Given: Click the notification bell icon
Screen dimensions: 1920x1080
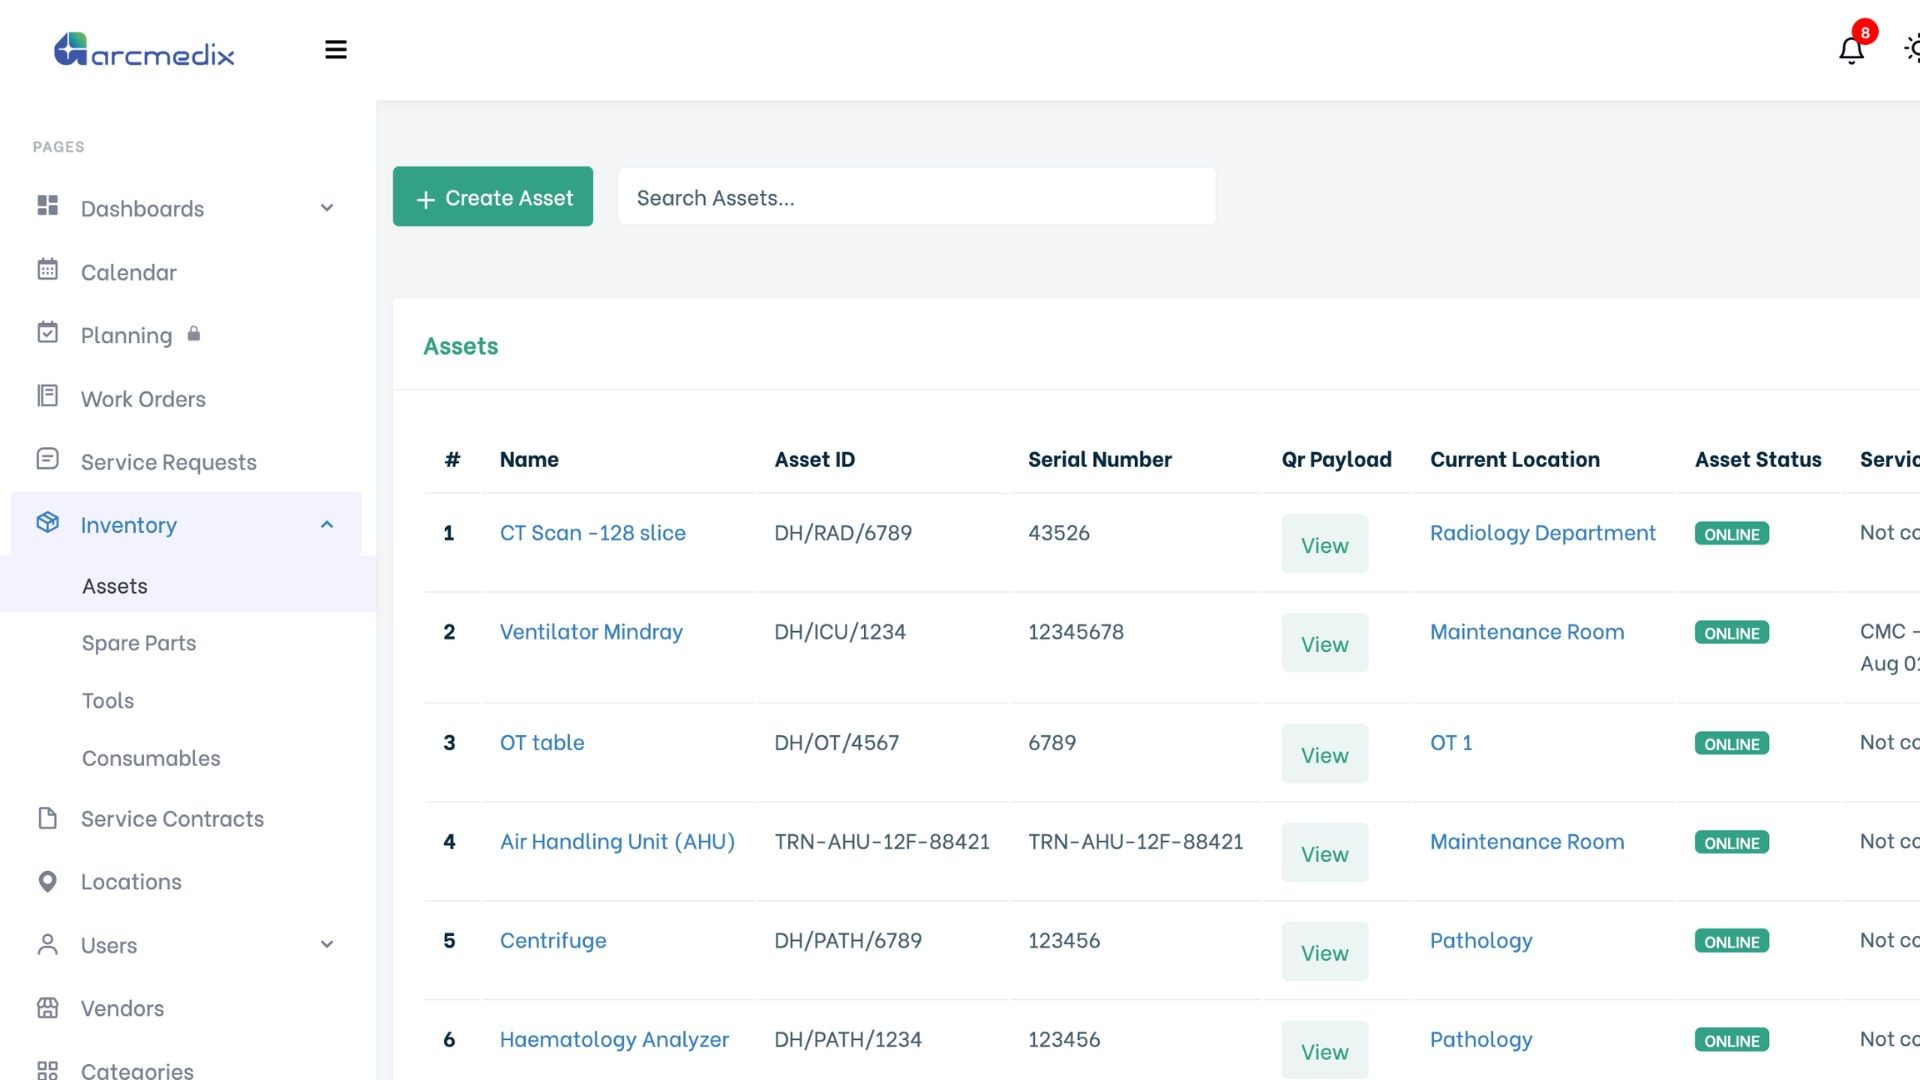Looking at the screenshot, I should pyautogui.click(x=1851, y=50).
